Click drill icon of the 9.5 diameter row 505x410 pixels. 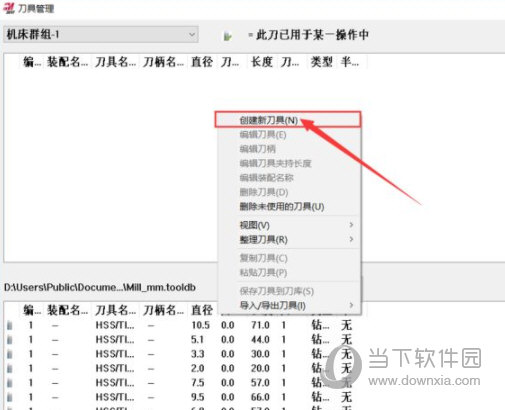(10, 397)
